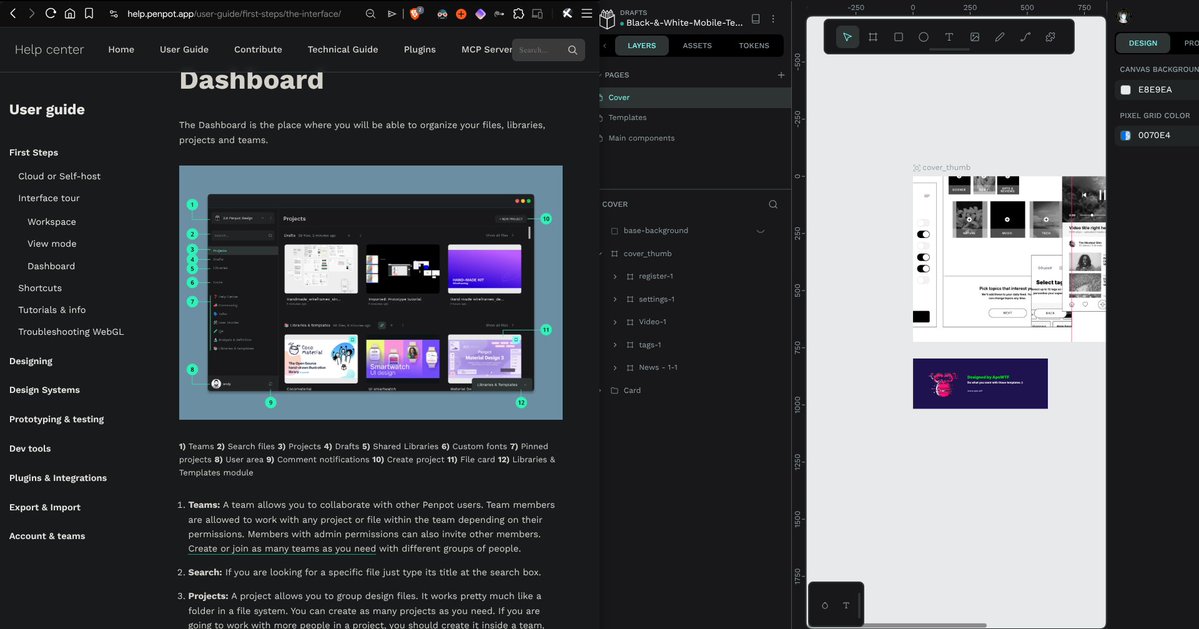Open the Troubleshooting WebGL link
The height and width of the screenshot is (629, 1199).
[x=70, y=332]
